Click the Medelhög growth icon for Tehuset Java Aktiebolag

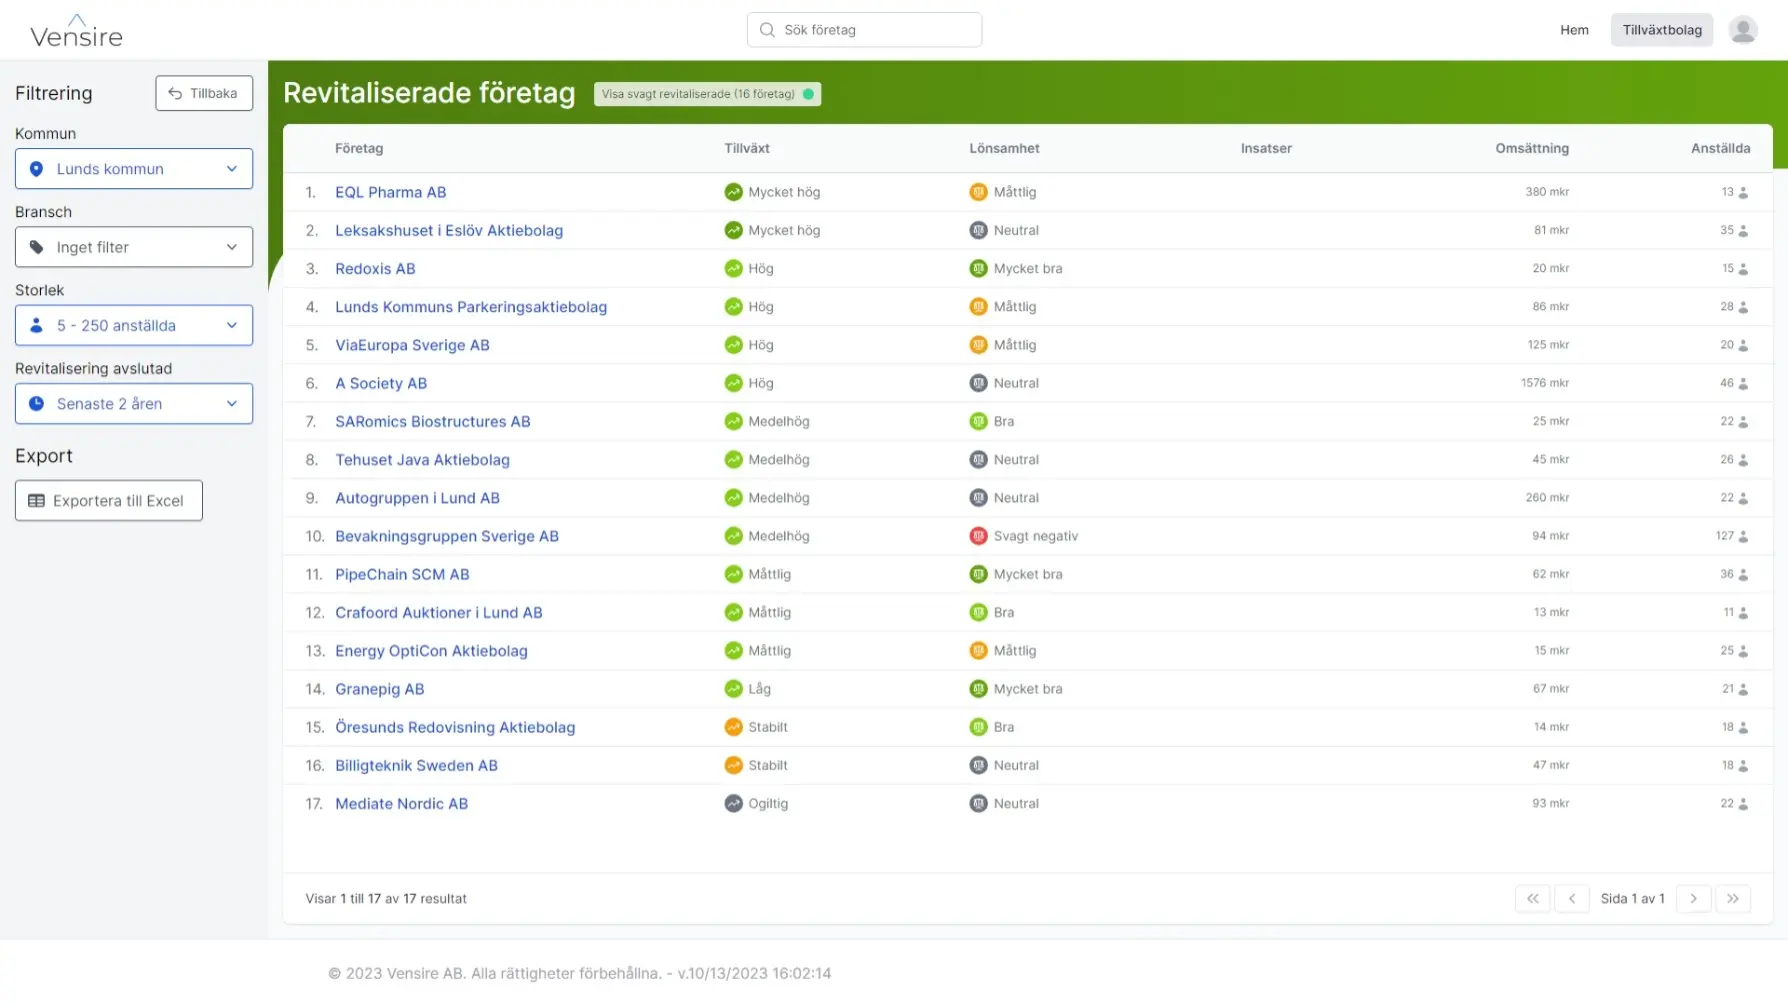tap(733, 460)
